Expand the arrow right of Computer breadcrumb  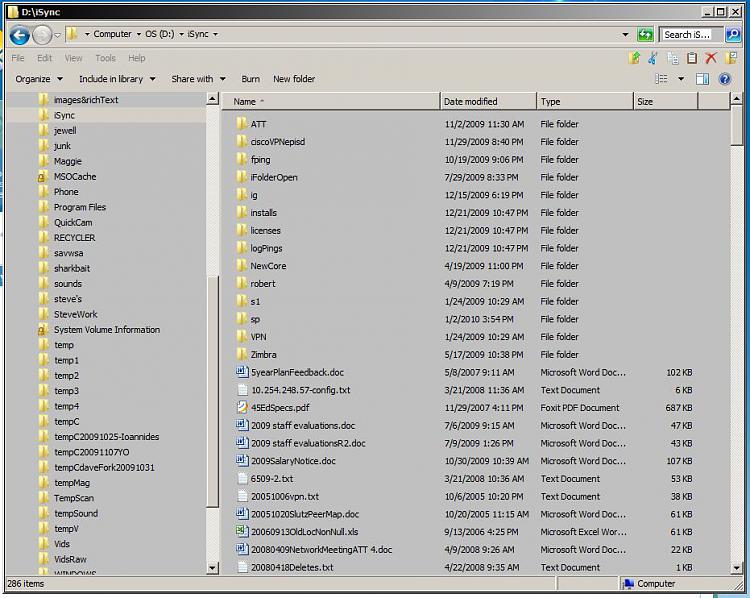pyautogui.click(x=139, y=34)
